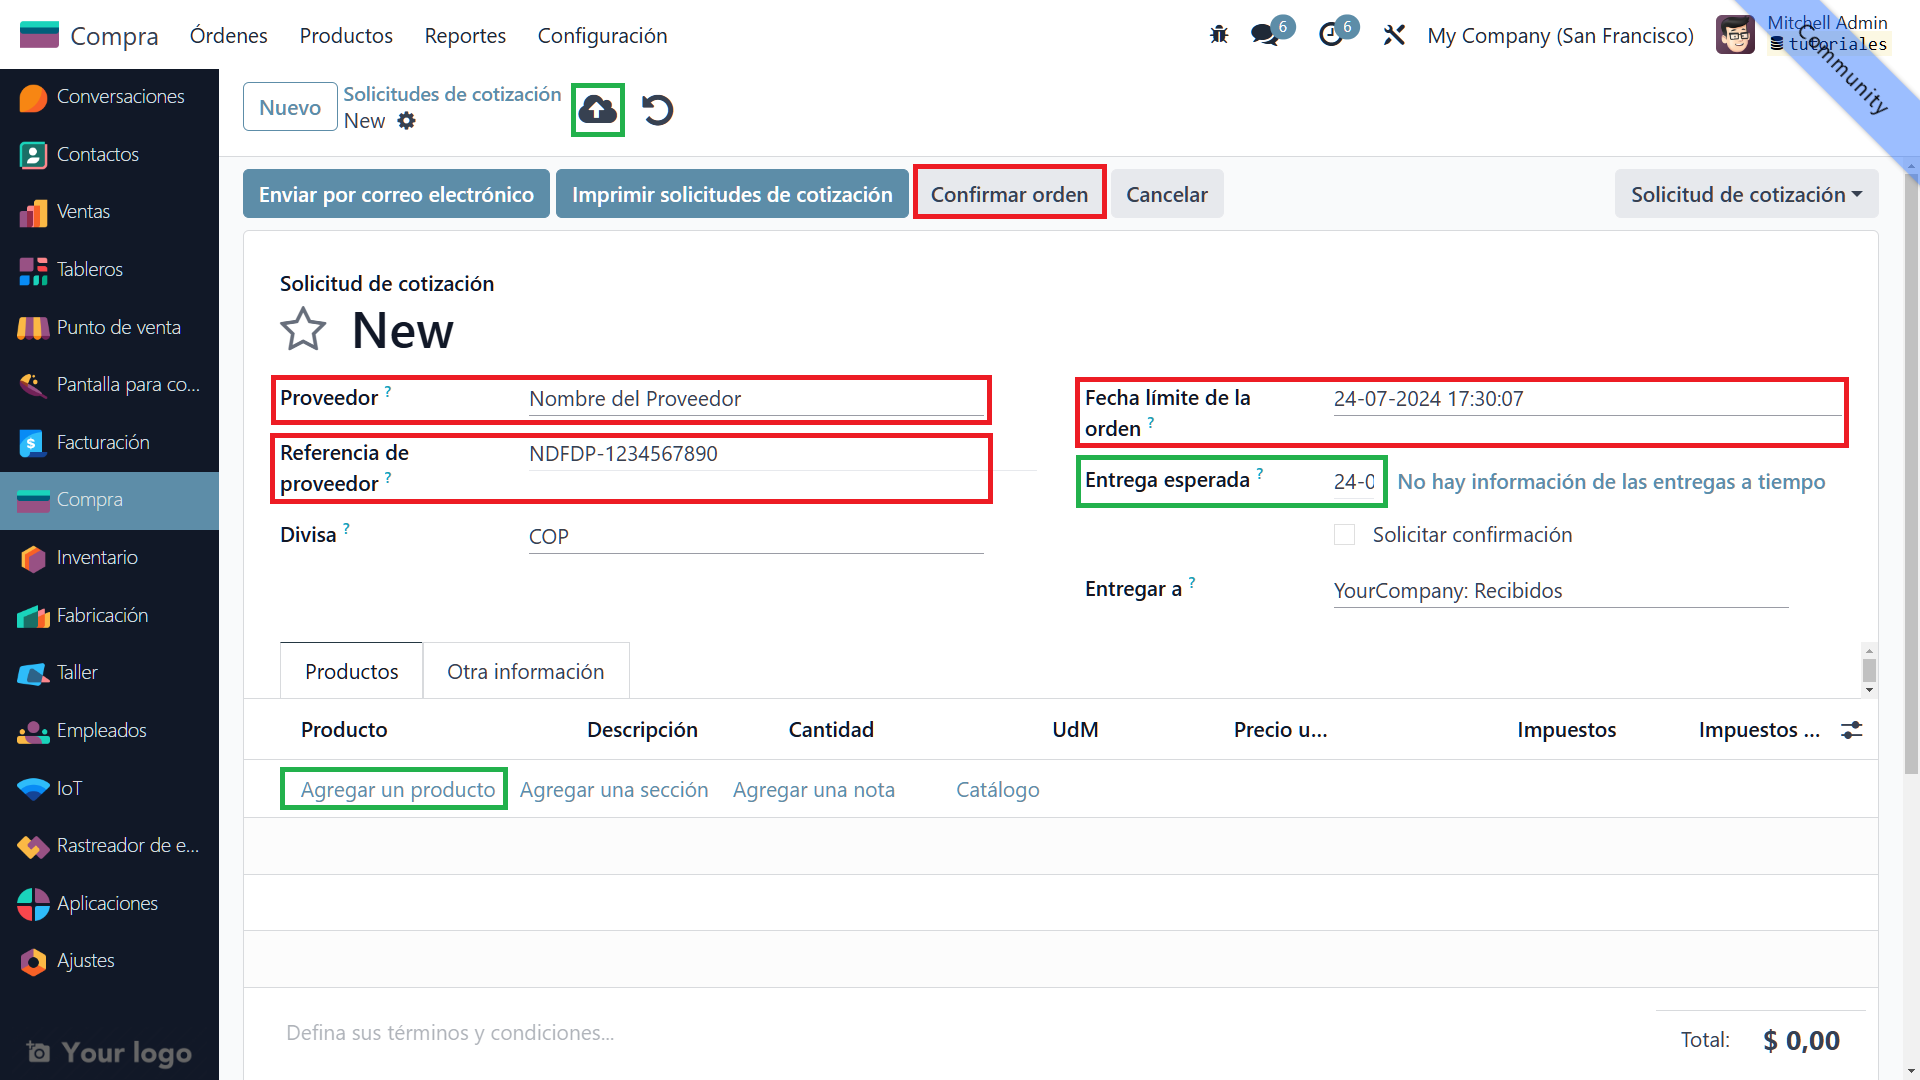This screenshot has height=1080, width=1920.
Task: Enable the Solicitar confirmación checkbox
Action: pyautogui.click(x=1345, y=535)
